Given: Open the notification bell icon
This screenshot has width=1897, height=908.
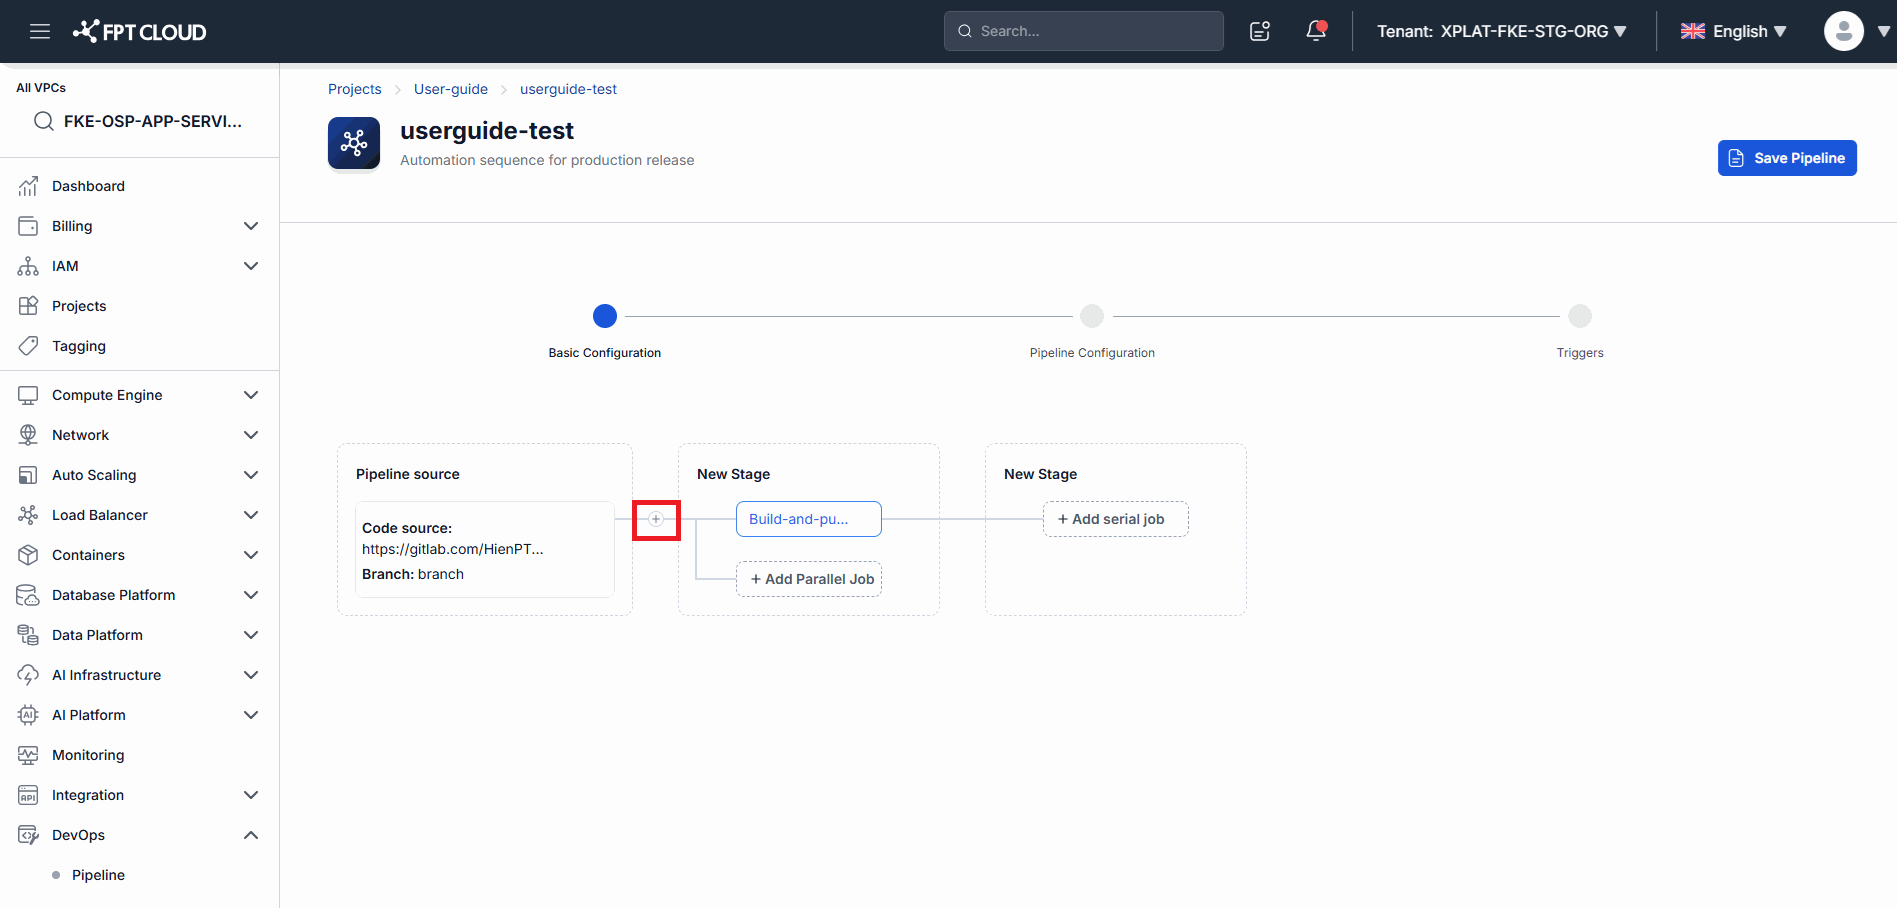Looking at the screenshot, I should click(1316, 31).
